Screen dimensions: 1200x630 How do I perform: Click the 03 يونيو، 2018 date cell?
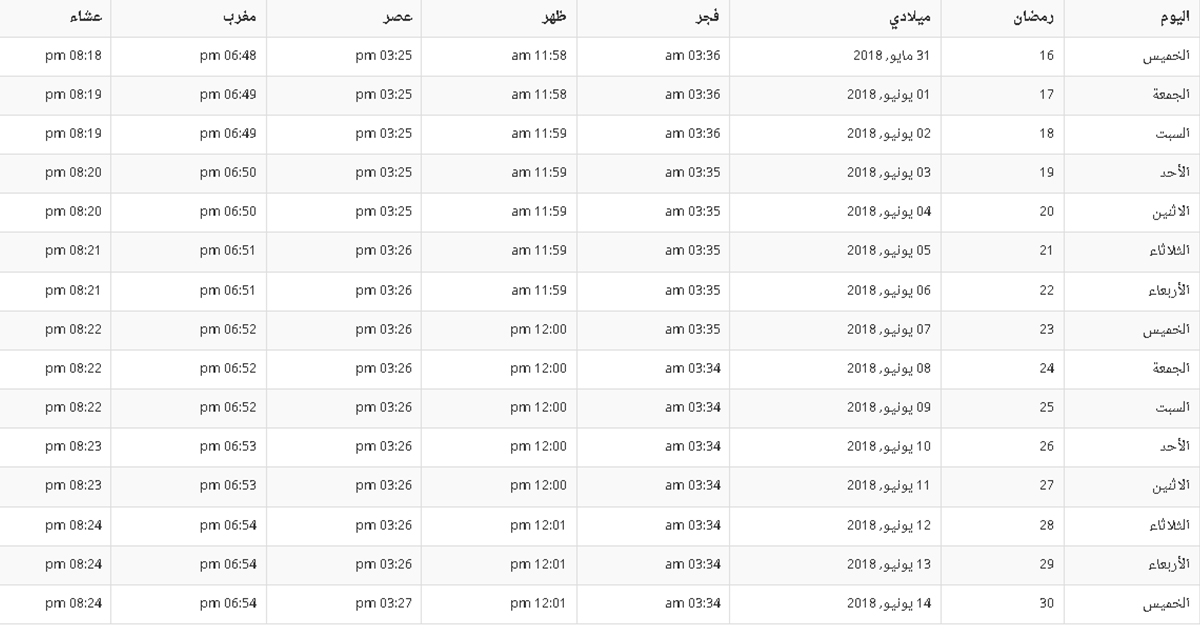click(835, 173)
